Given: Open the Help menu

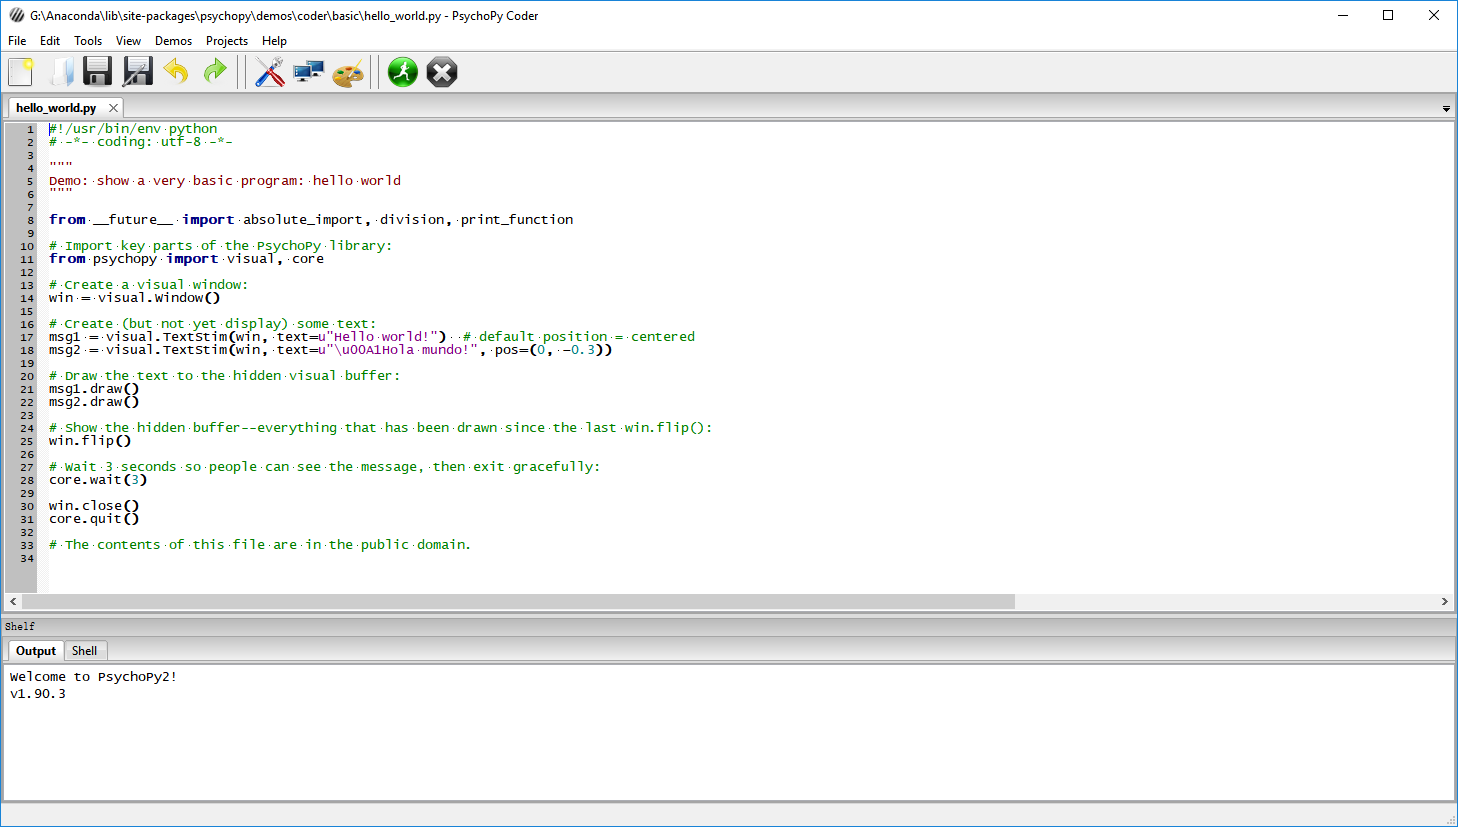Looking at the screenshot, I should click(x=274, y=41).
